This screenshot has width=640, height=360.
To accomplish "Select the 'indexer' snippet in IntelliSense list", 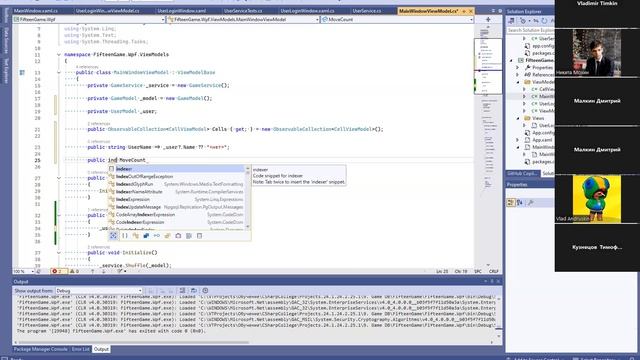I will (176, 169).
